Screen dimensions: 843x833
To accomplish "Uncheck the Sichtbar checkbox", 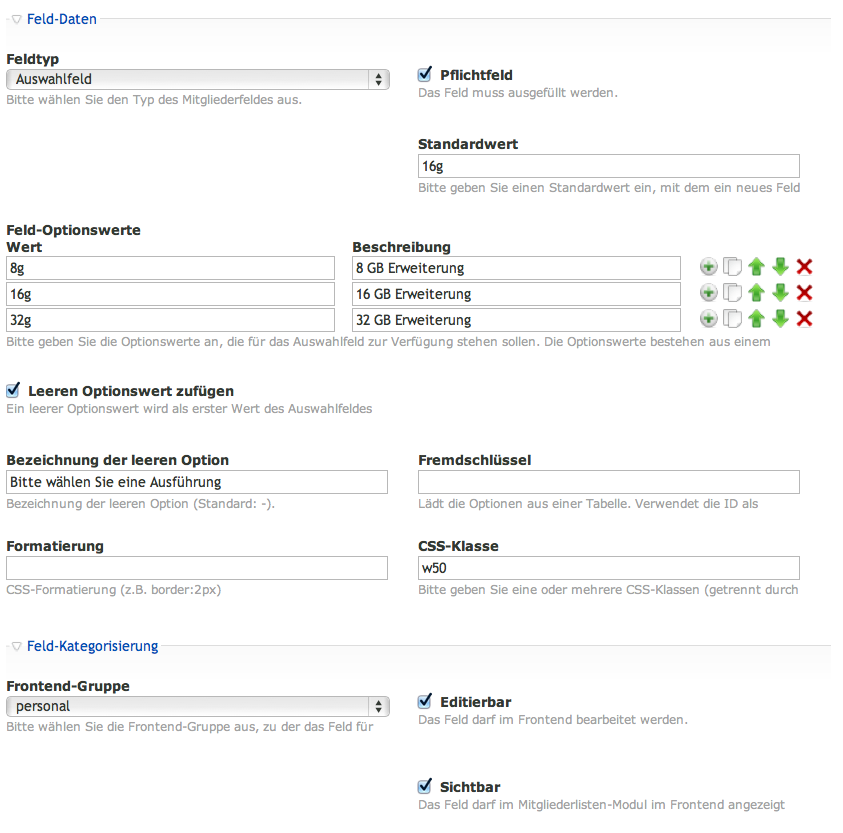I will (x=425, y=786).
